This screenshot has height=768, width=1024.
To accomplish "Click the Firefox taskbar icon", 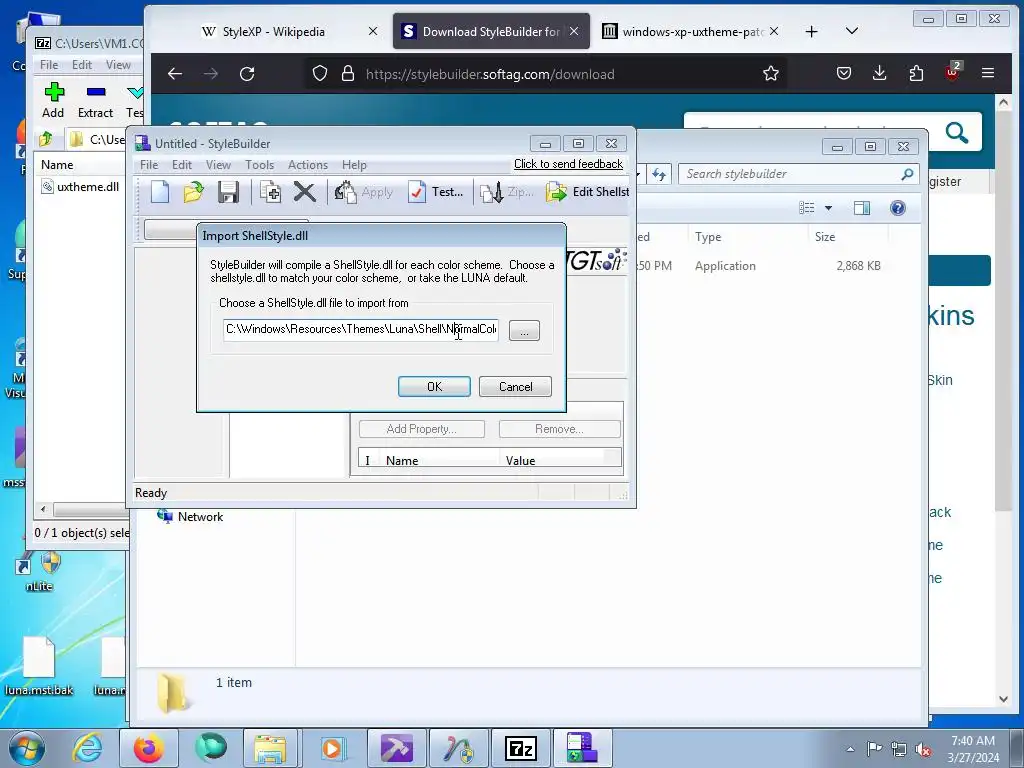I will [x=148, y=748].
